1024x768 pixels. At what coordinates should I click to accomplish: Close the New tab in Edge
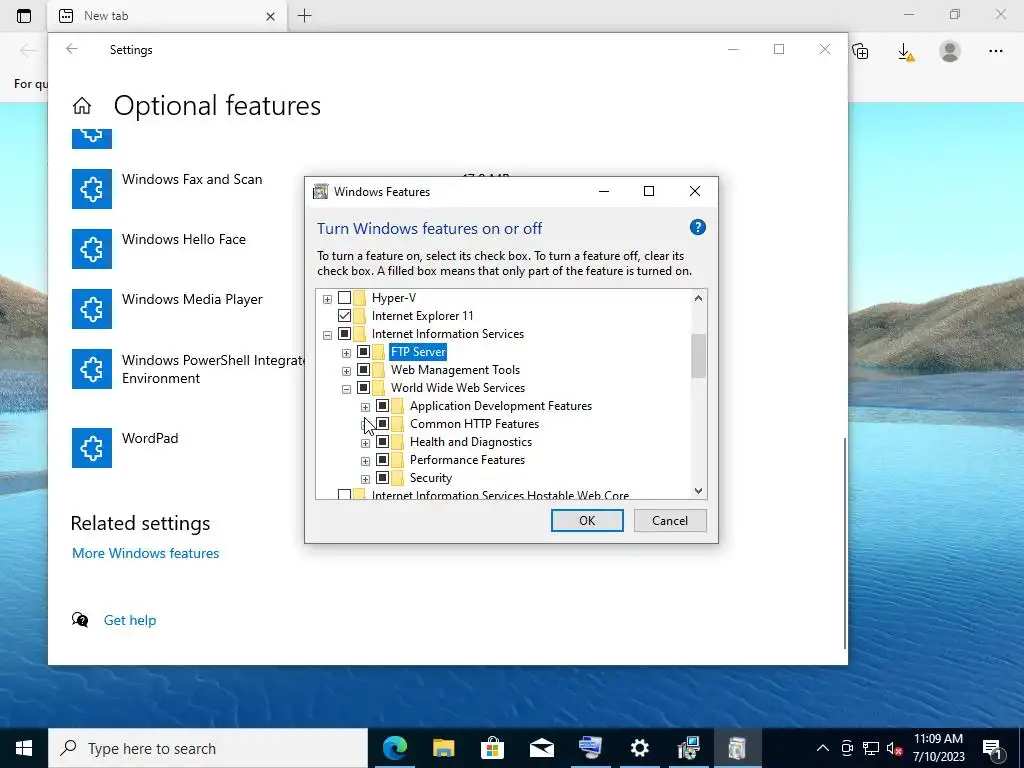click(270, 16)
